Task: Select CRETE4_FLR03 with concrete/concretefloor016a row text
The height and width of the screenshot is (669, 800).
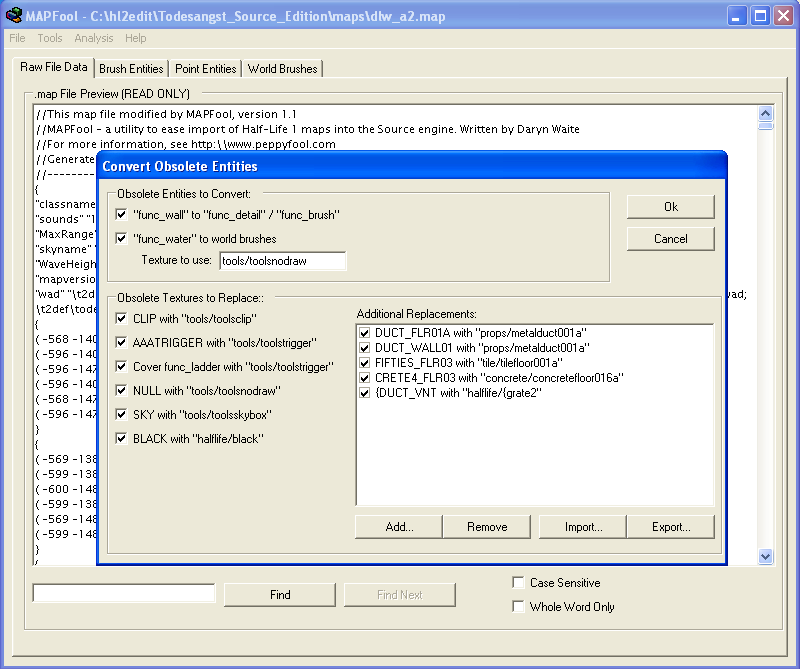Action: (x=499, y=378)
